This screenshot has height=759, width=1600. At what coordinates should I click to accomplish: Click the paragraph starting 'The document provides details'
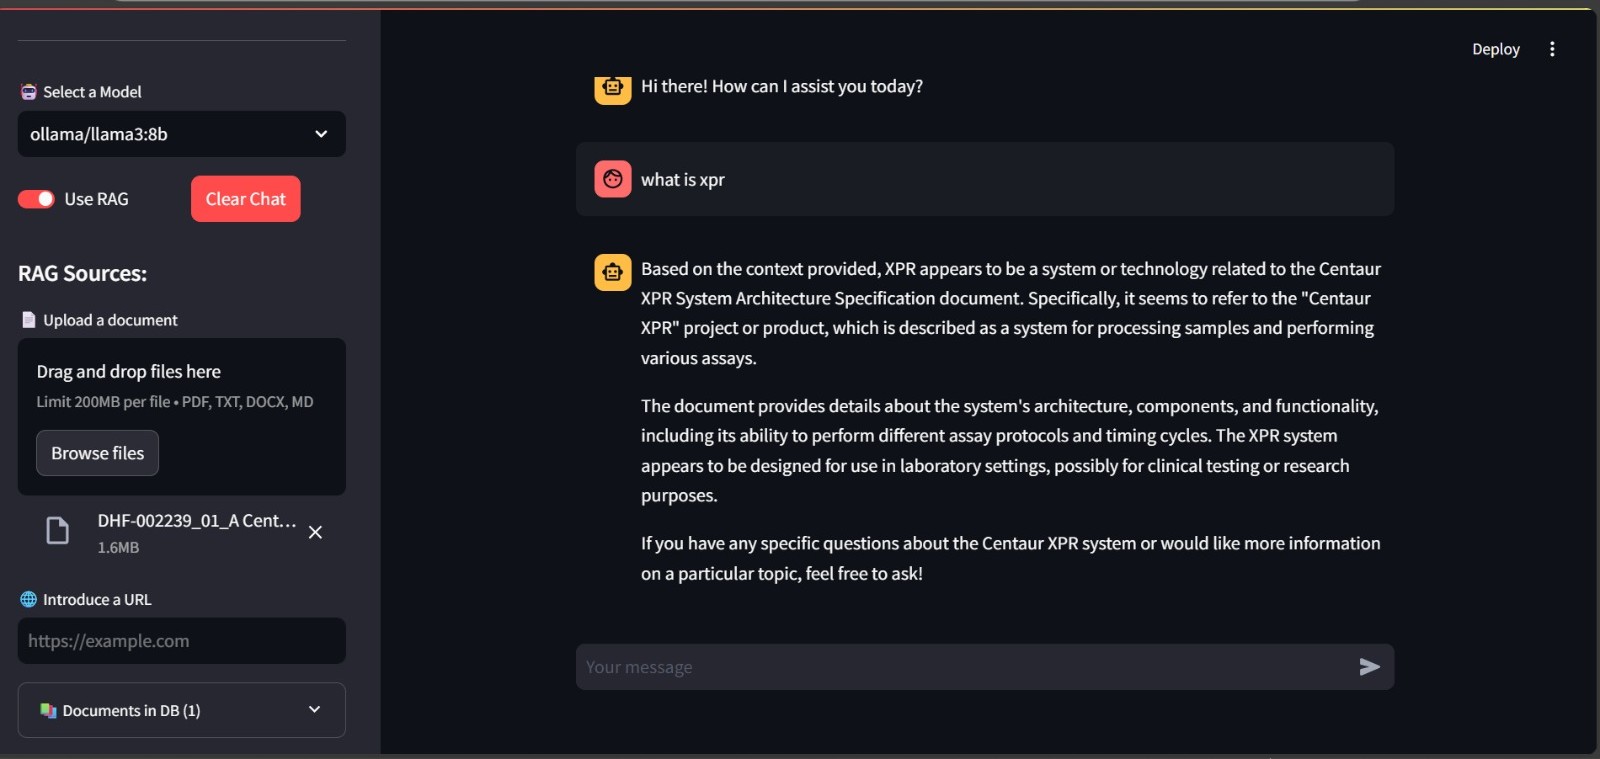click(x=1010, y=450)
